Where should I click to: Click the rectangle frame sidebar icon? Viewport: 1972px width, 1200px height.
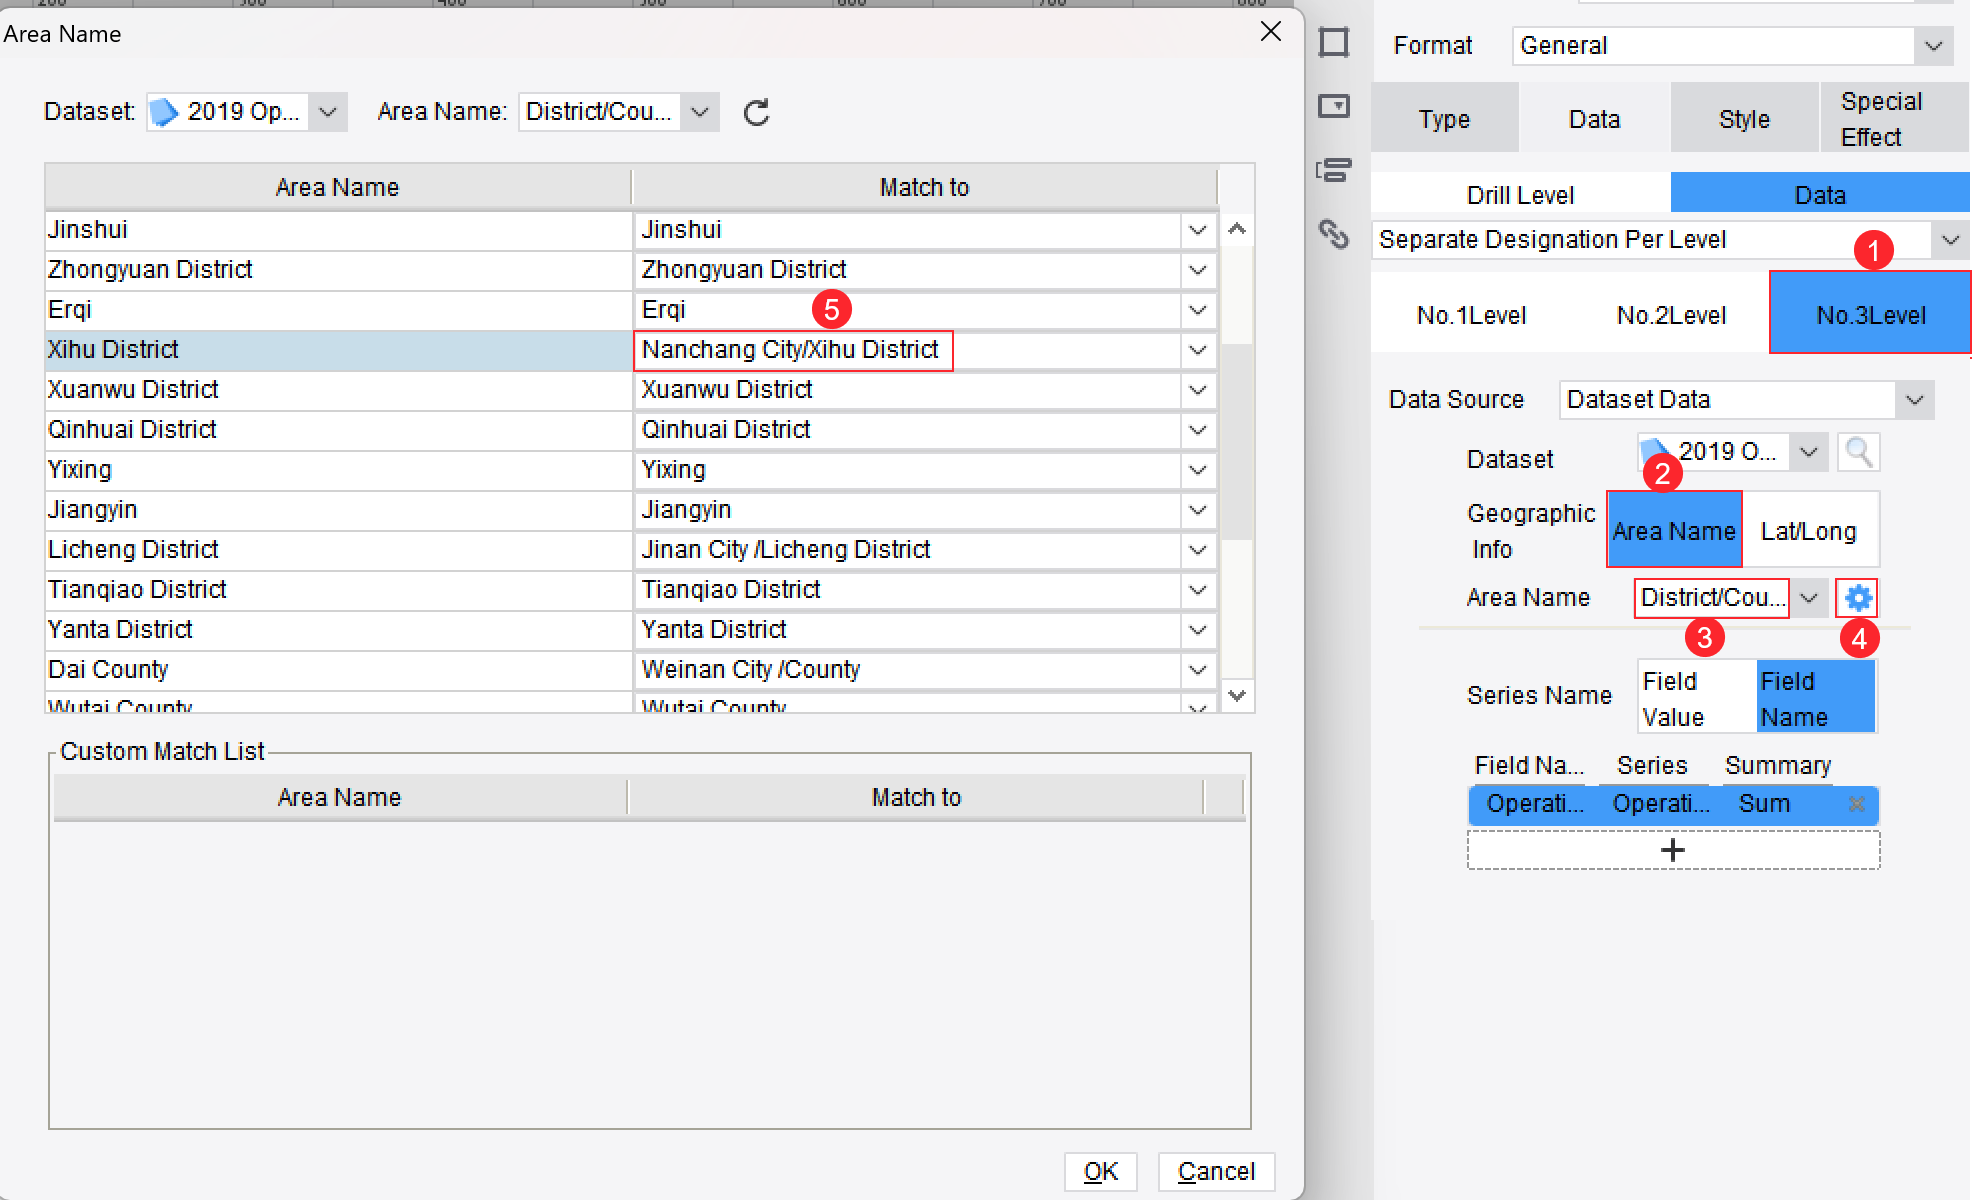[1334, 42]
